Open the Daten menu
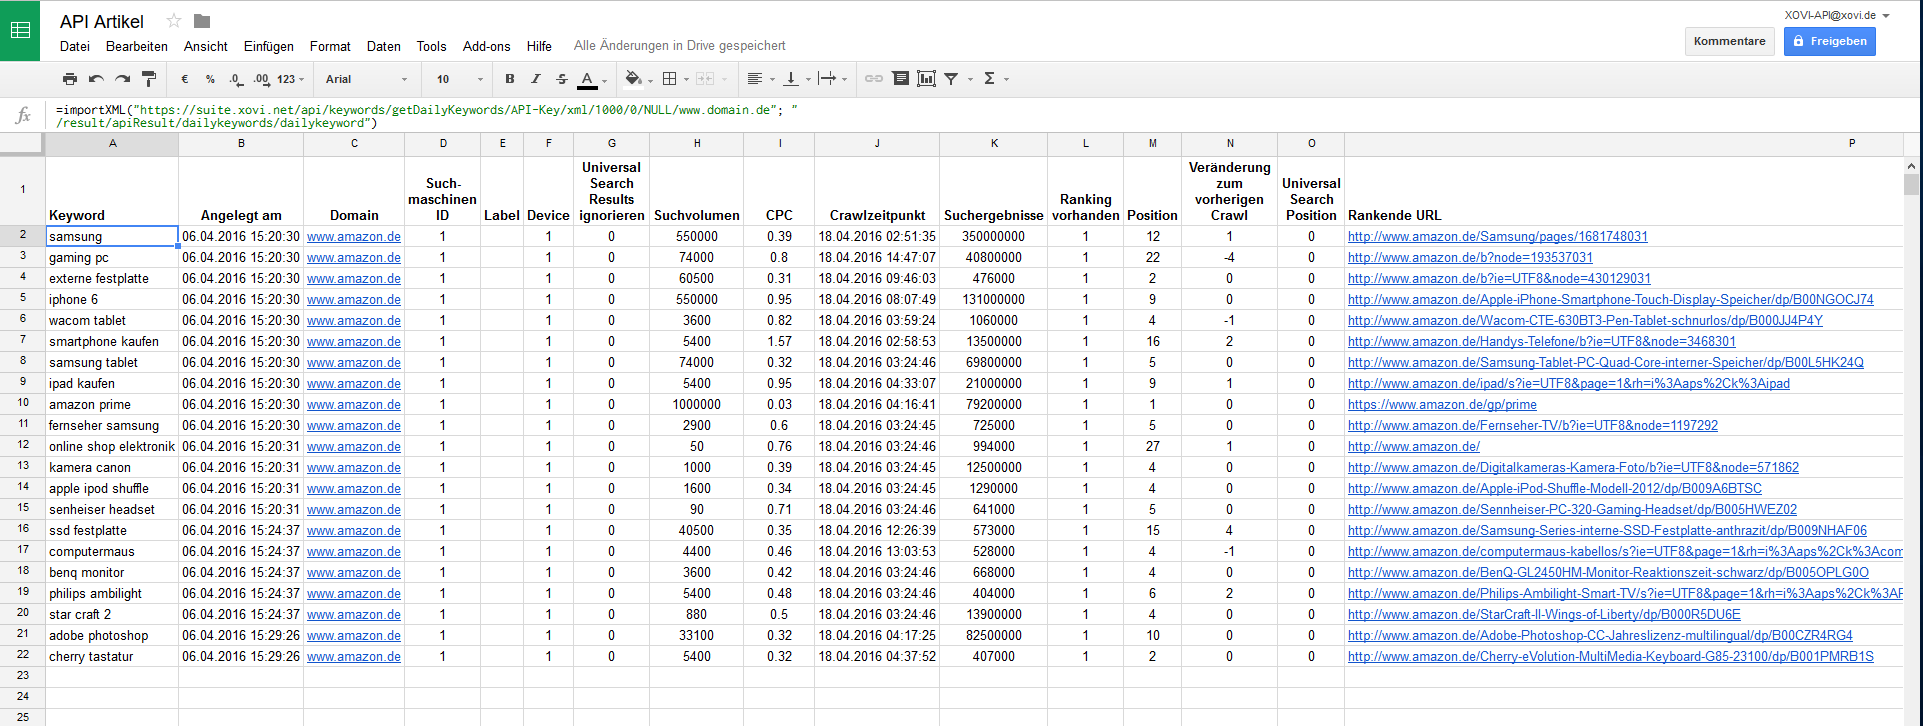 (384, 46)
